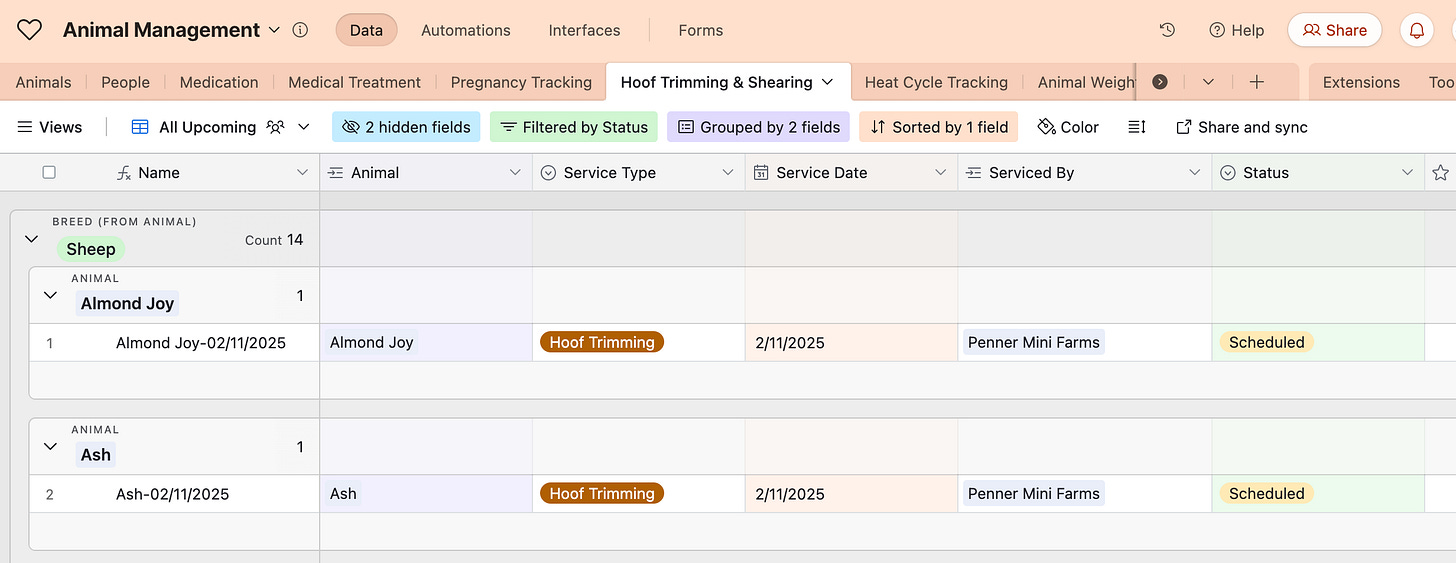Open base info icon next to title
Image resolution: width=1456 pixels, height=563 pixels.
(x=300, y=30)
